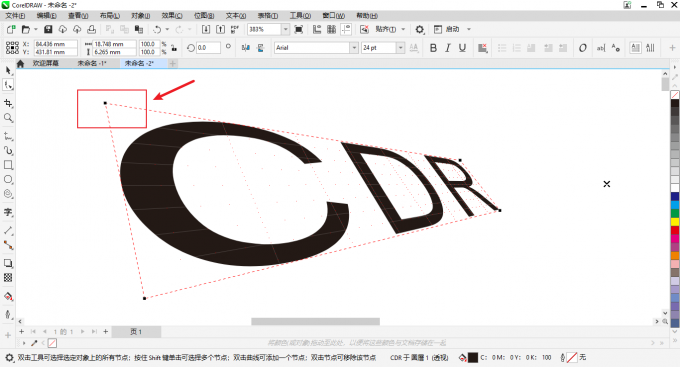Activate the Text tool
This screenshot has height=367, width=680.
[8, 212]
